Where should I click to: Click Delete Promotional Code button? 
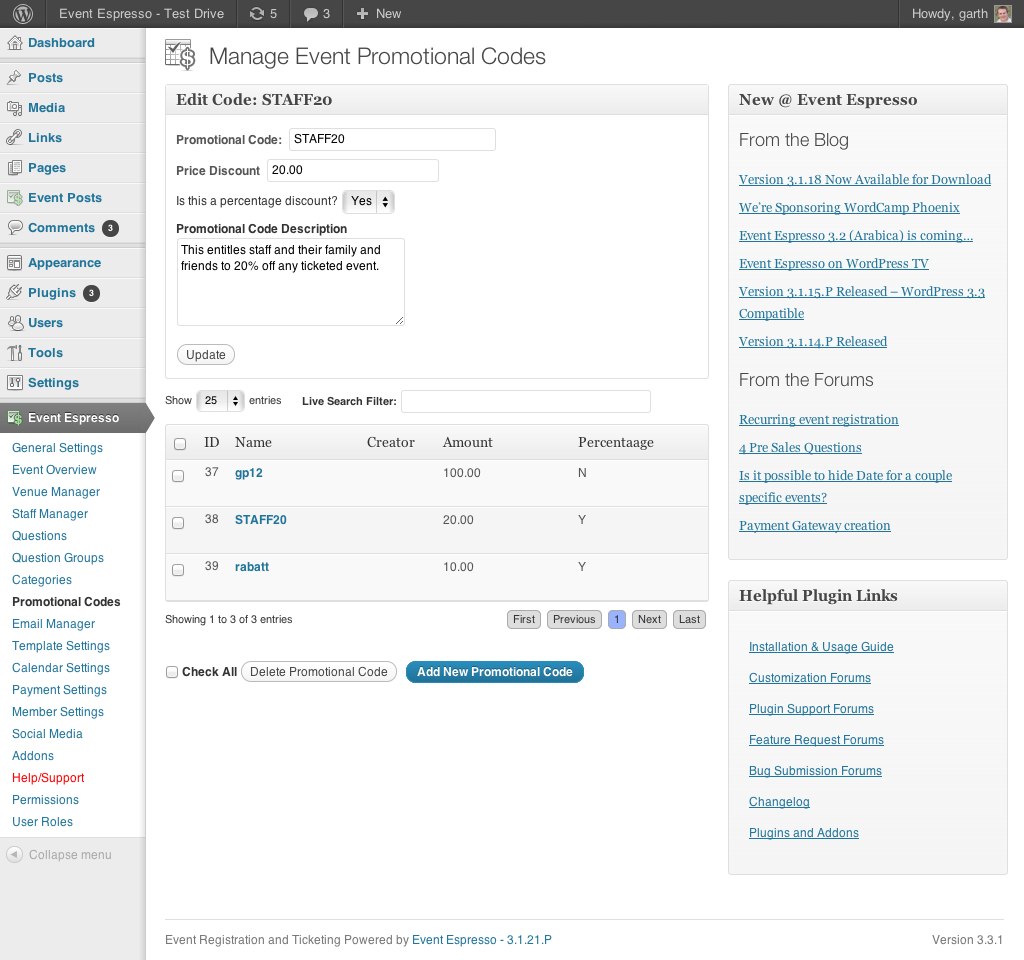[x=319, y=672]
